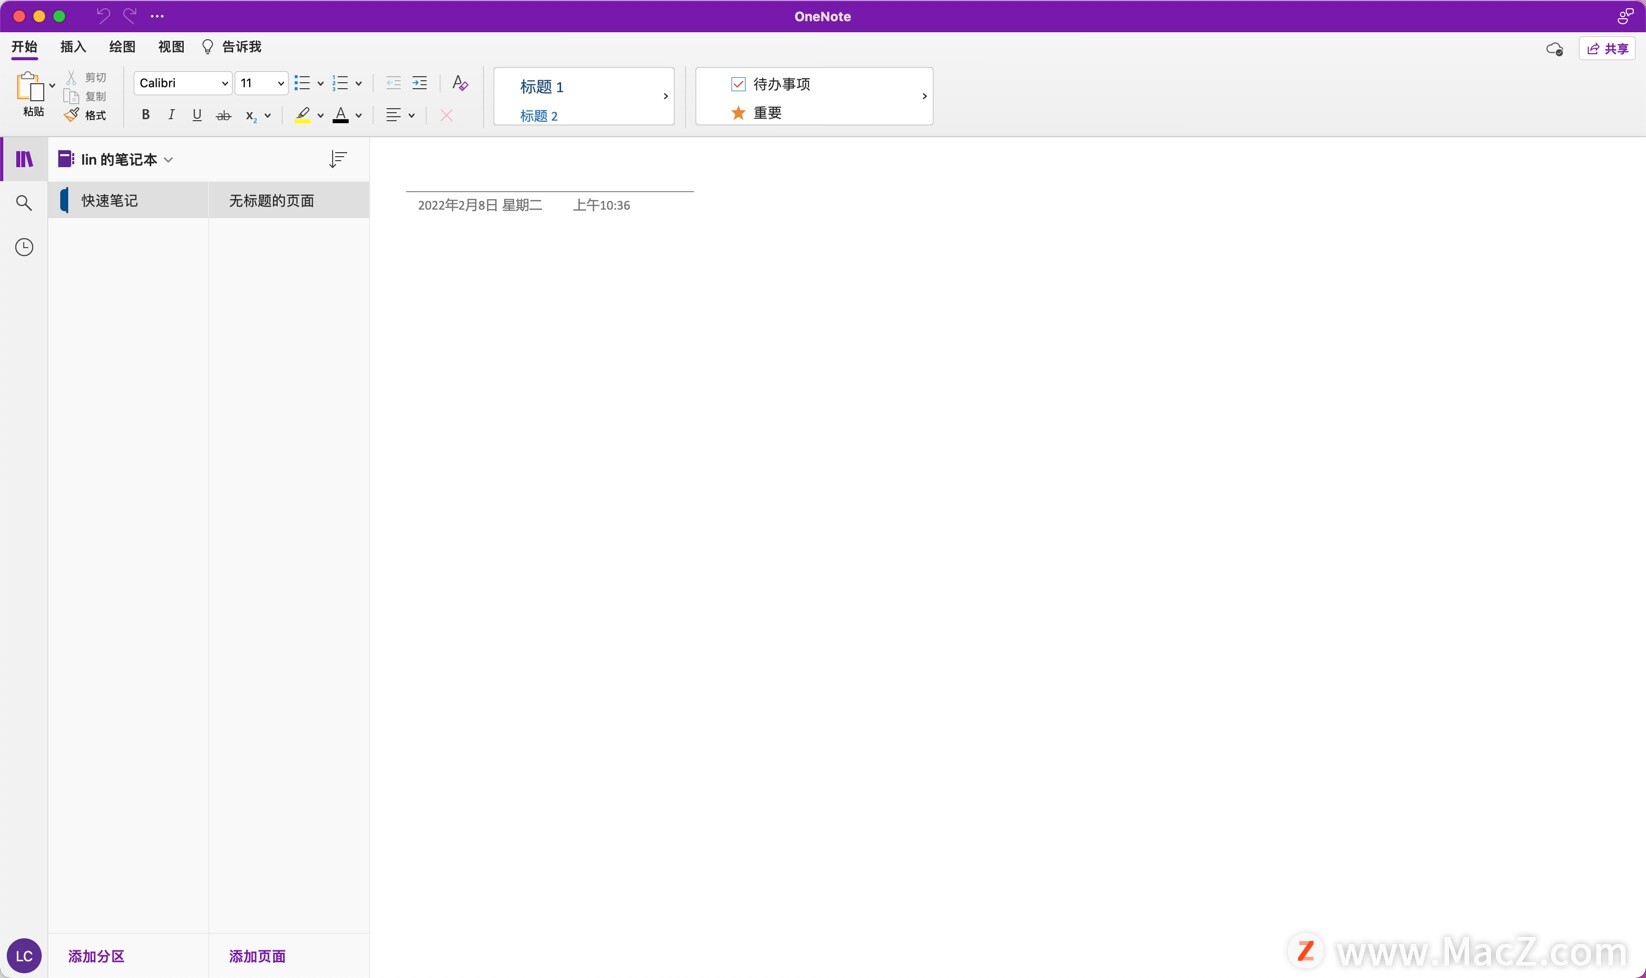Click the time 上午10:36
Screen dimensions: 1646x978
(x=601, y=205)
